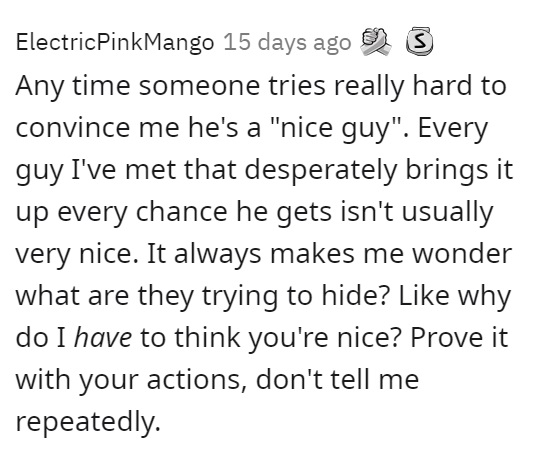Click the Silver award medal icon
This screenshot has width=560, height=454.
pos(420,41)
